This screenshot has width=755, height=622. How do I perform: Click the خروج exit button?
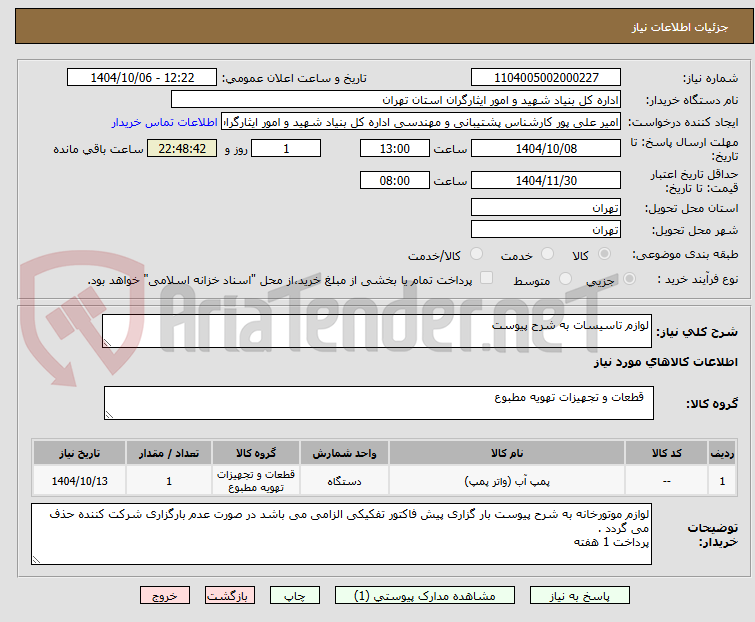(165, 596)
